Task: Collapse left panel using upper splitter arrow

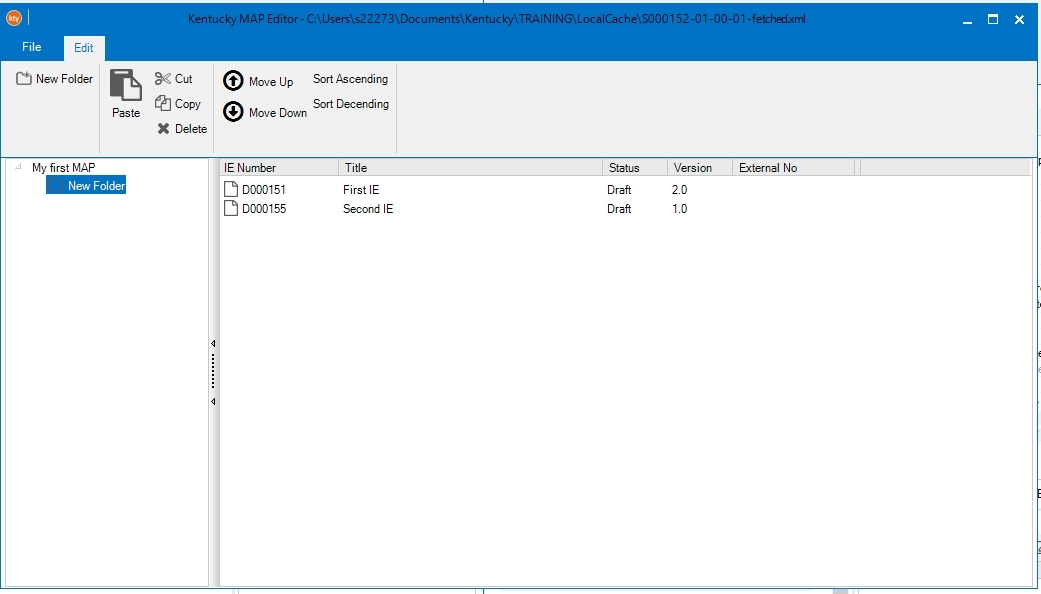Action: click(x=213, y=344)
